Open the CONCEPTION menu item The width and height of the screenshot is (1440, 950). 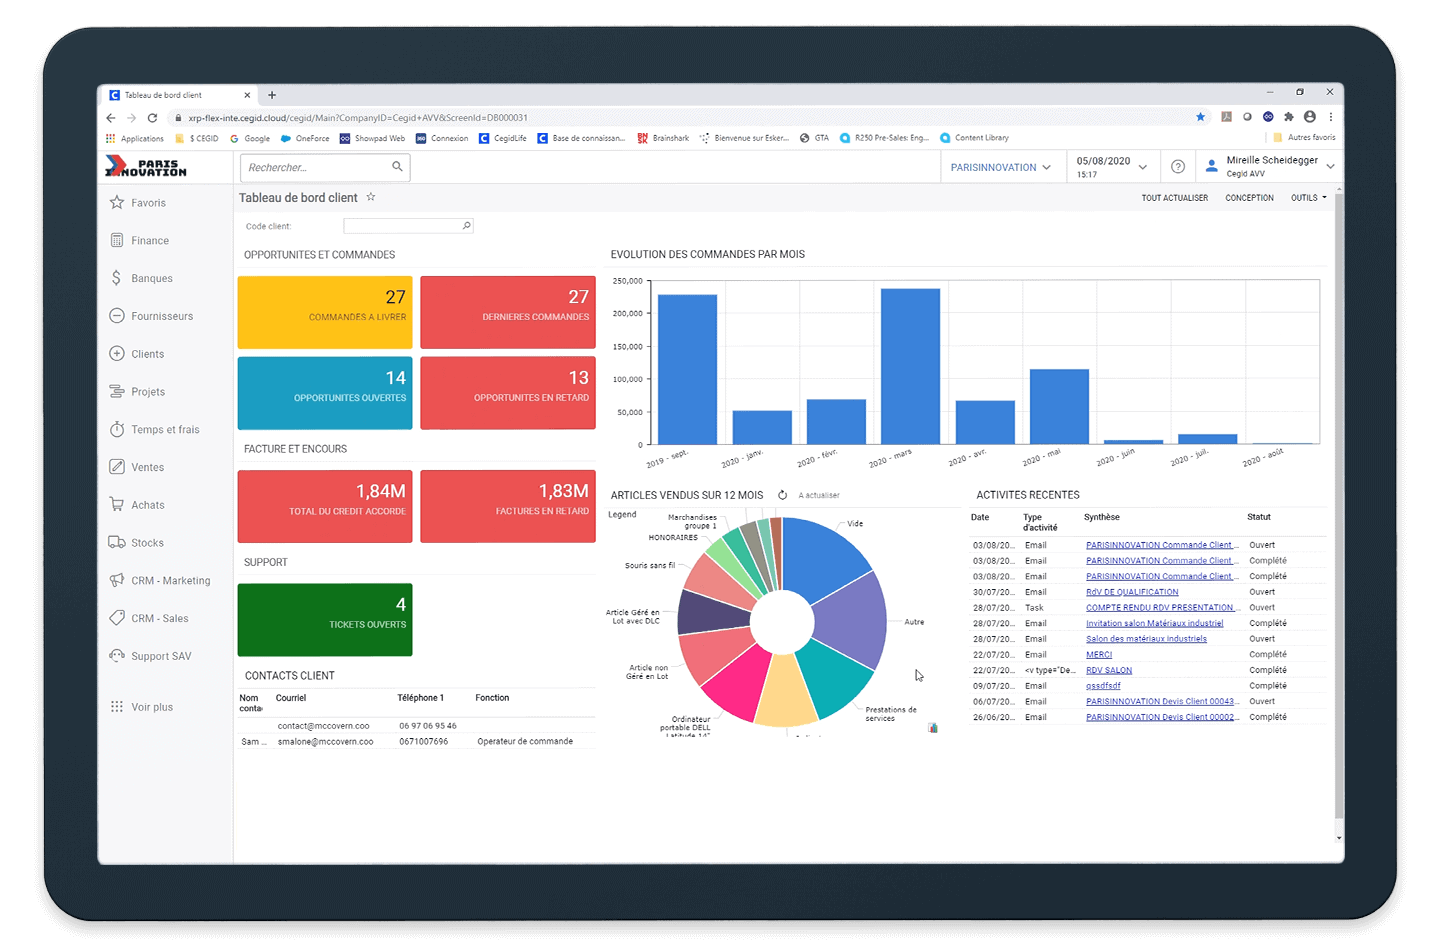pos(1249,198)
